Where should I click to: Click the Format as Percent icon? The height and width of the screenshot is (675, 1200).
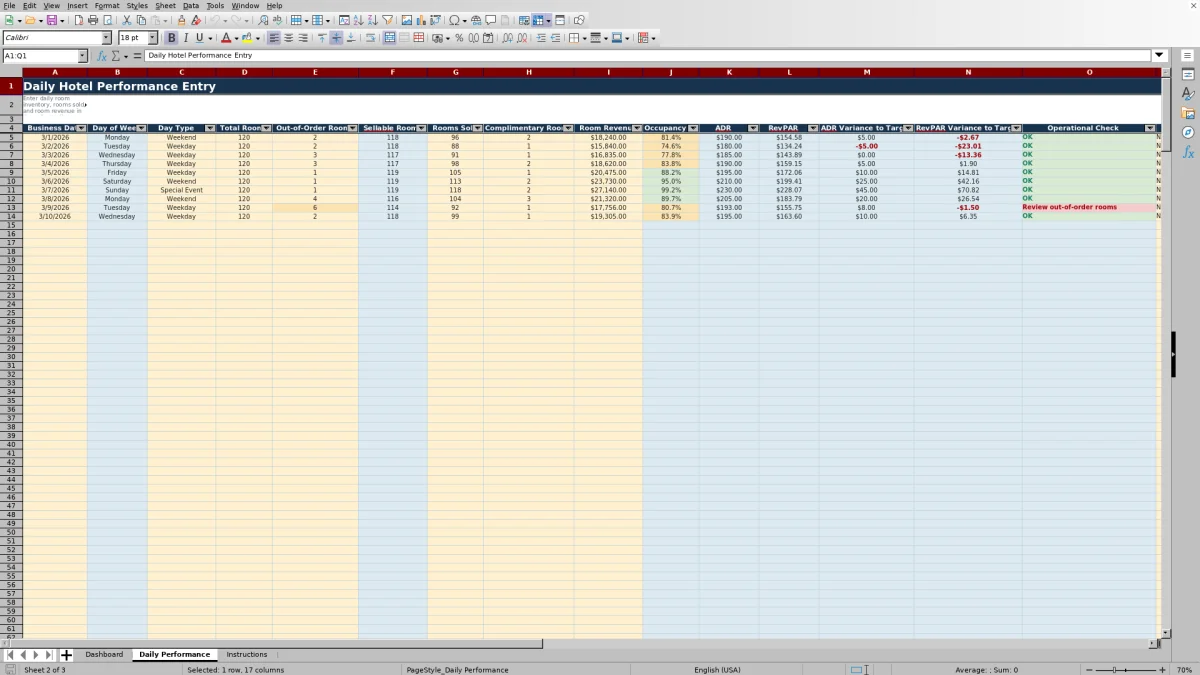(x=459, y=38)
